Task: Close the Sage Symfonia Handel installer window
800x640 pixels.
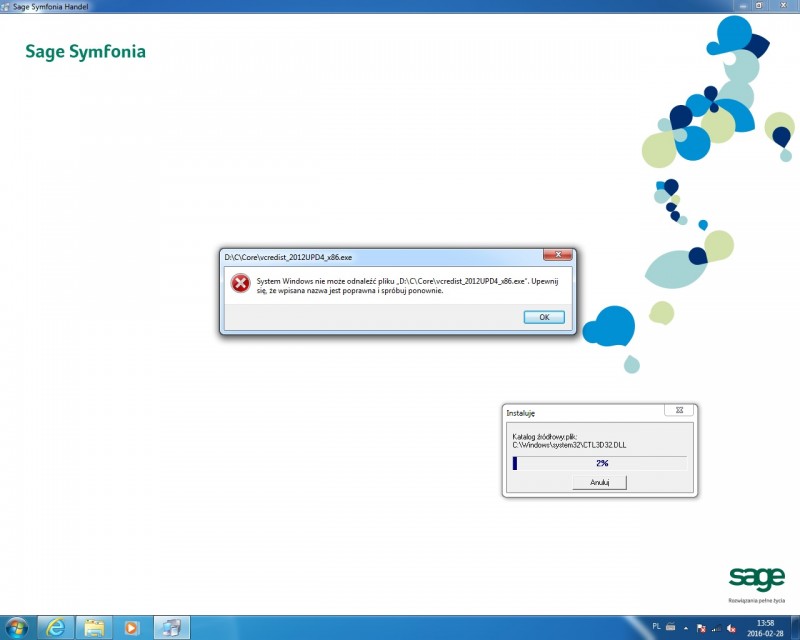Action: tap(784, 6)
